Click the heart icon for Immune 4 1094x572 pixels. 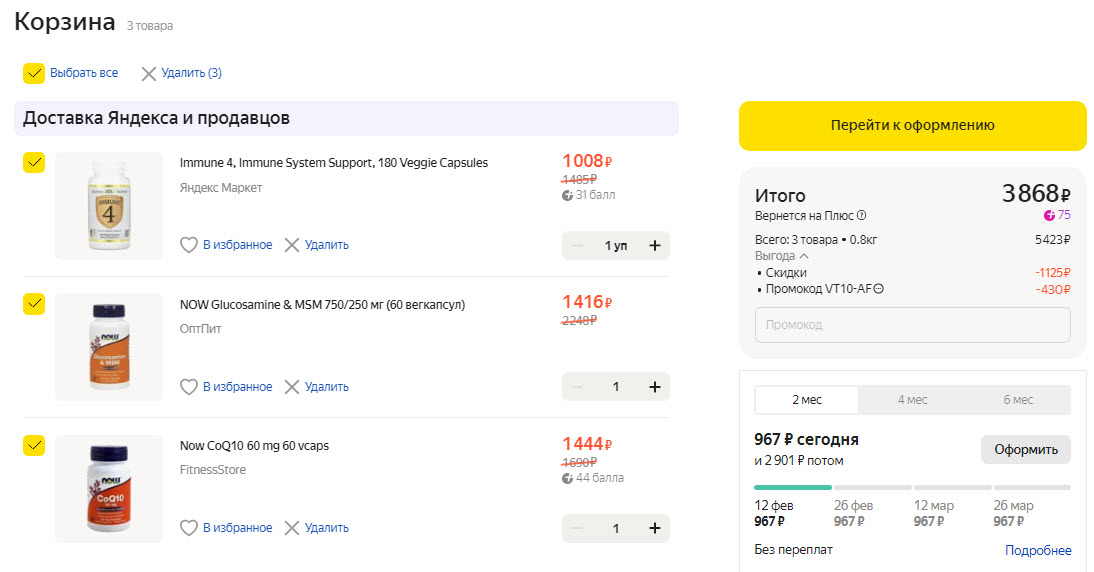coord(188,245)
